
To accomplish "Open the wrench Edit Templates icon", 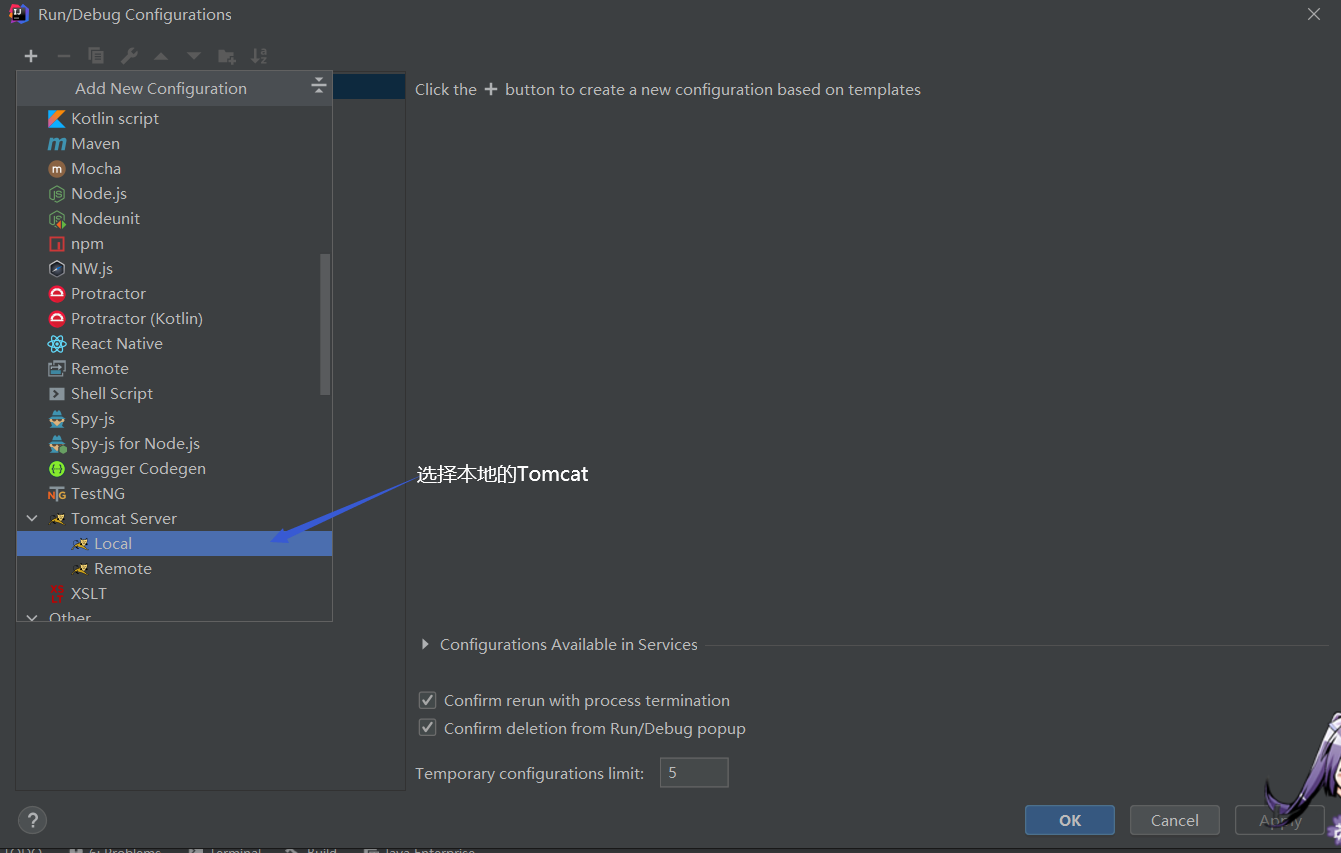I will [x=128, y=56].
